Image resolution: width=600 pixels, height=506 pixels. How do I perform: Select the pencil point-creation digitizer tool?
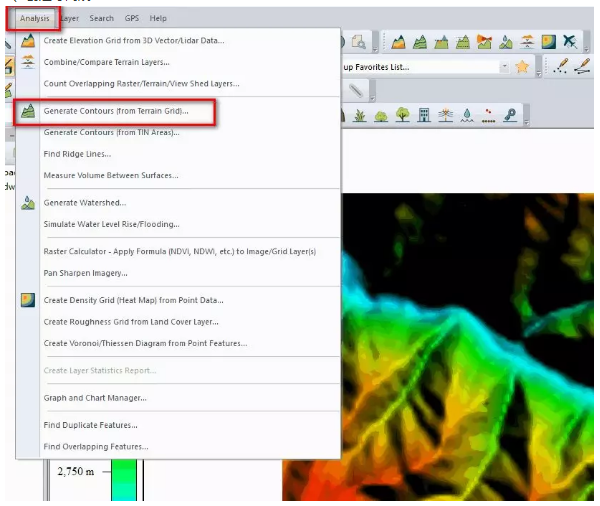[560, 66]
